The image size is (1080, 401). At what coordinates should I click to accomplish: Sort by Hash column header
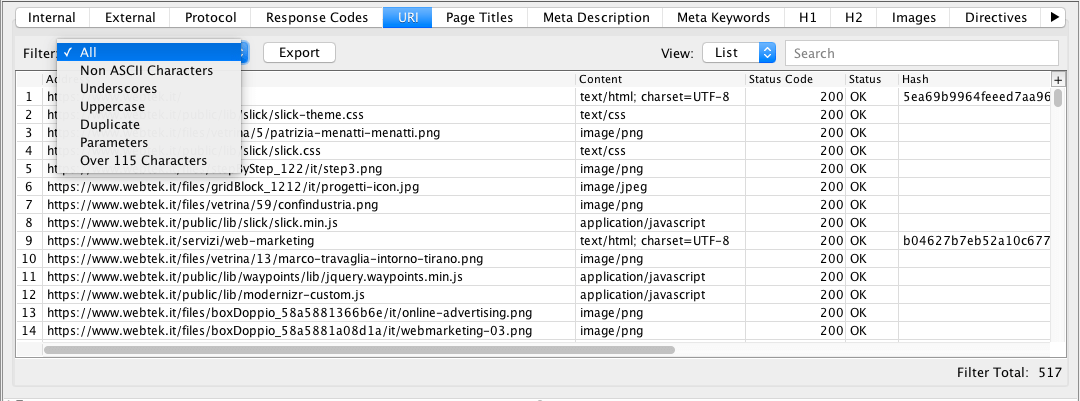974,79
